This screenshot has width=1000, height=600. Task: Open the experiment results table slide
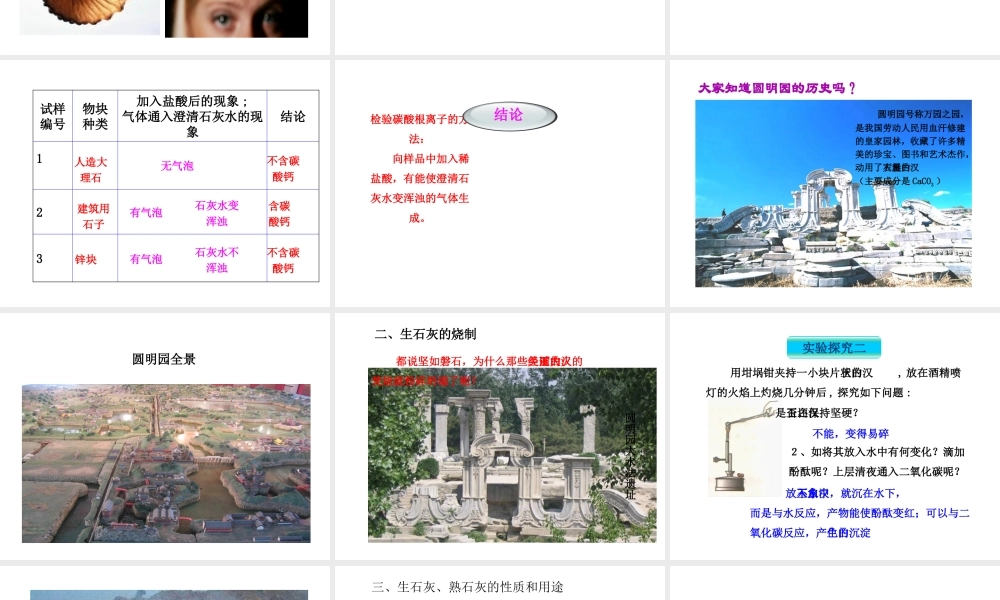(x=165, y=183)
